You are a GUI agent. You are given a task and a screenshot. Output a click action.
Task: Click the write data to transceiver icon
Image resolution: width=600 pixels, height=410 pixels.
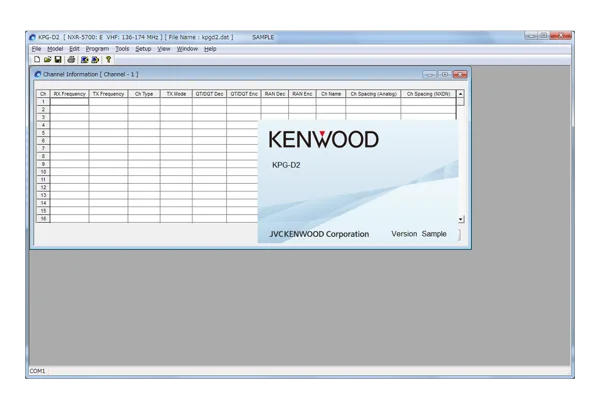click(x=95, y=59)
